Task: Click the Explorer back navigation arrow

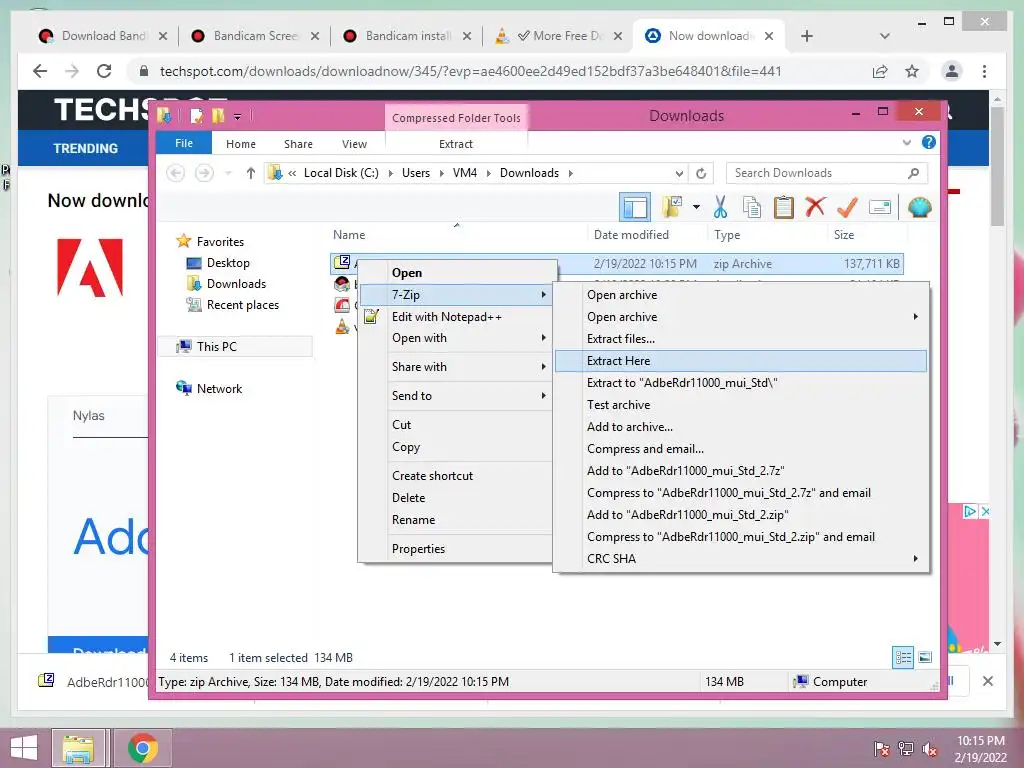Action: coord(175,173)
